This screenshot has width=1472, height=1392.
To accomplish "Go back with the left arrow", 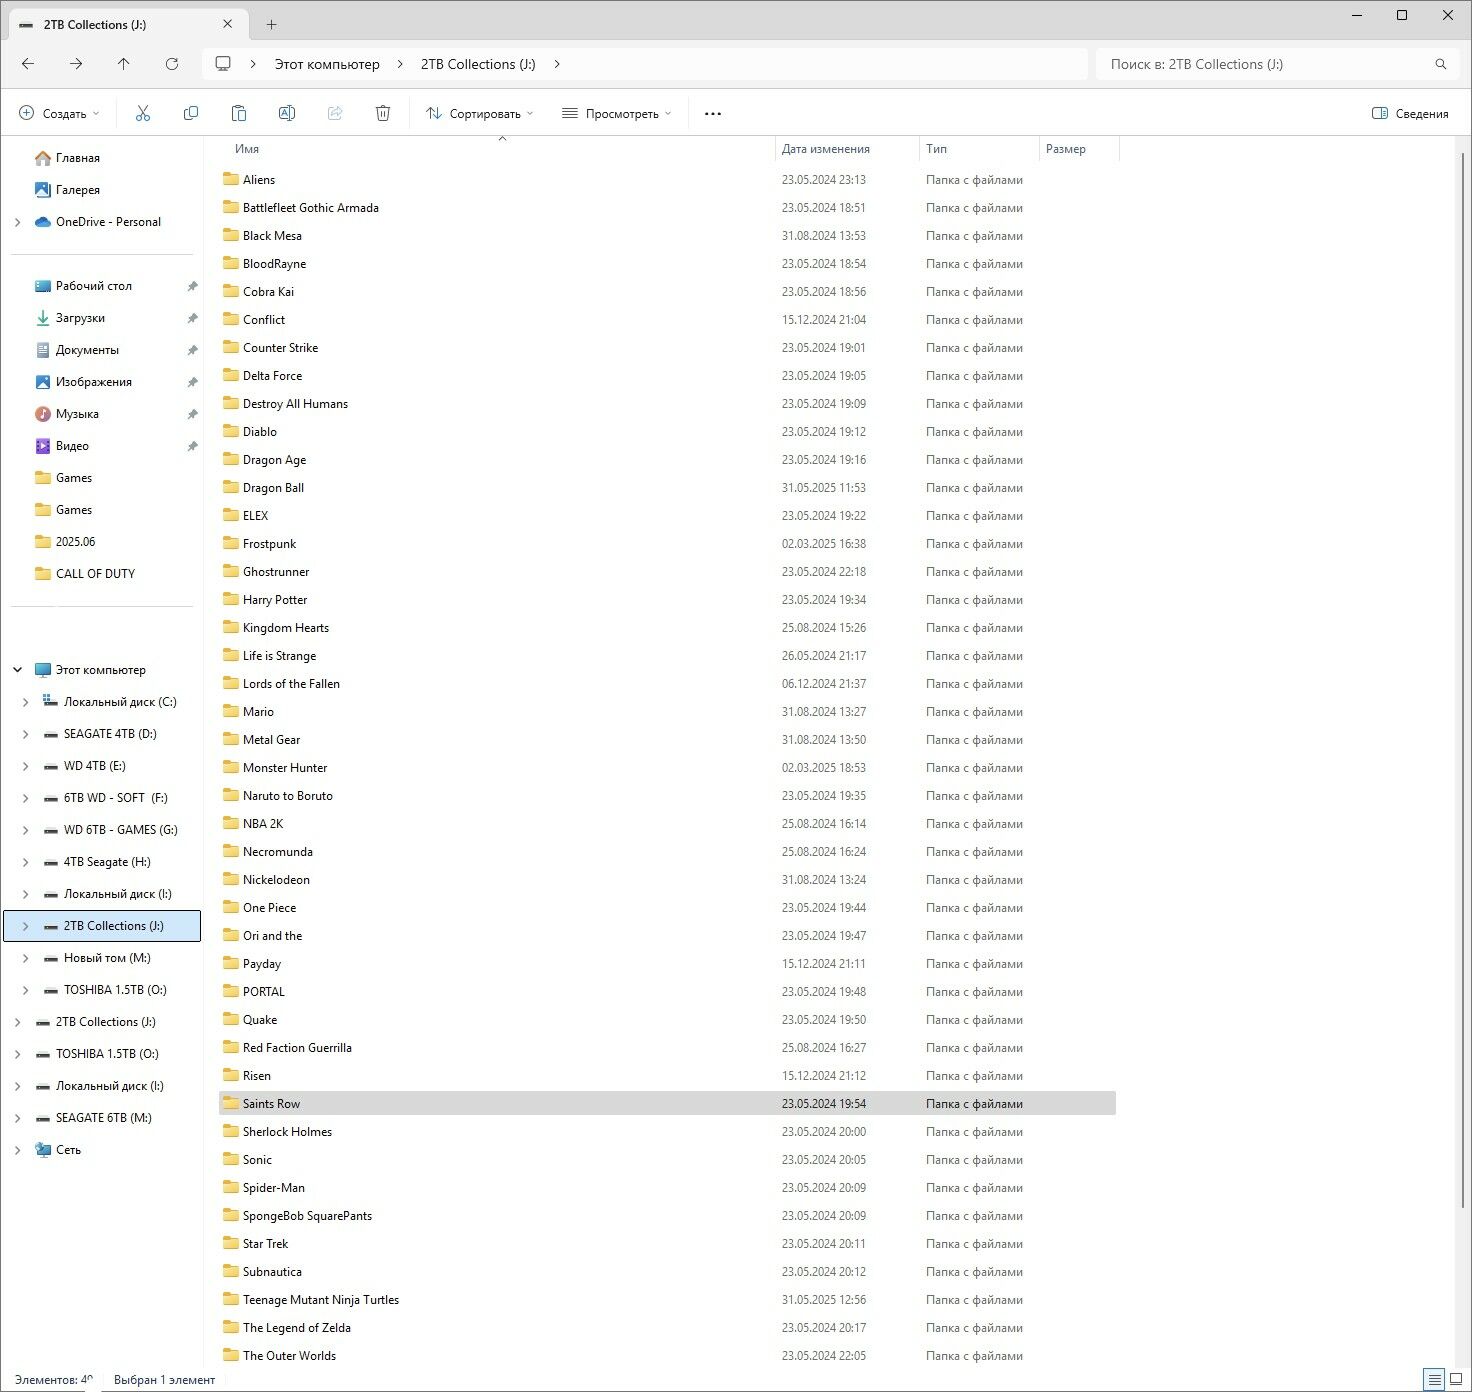I will 28,64.
